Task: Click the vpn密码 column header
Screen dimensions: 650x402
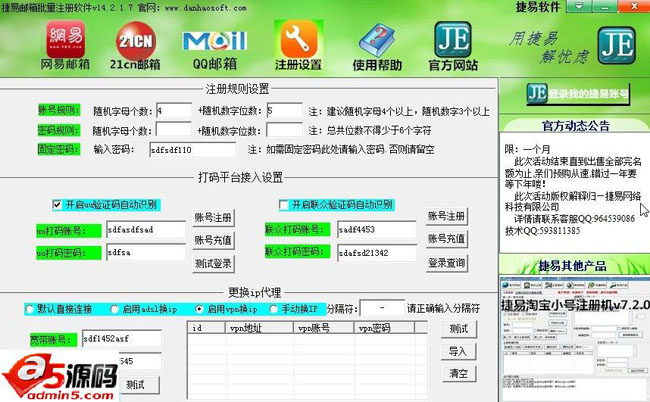Action: [x=385, y=328]
